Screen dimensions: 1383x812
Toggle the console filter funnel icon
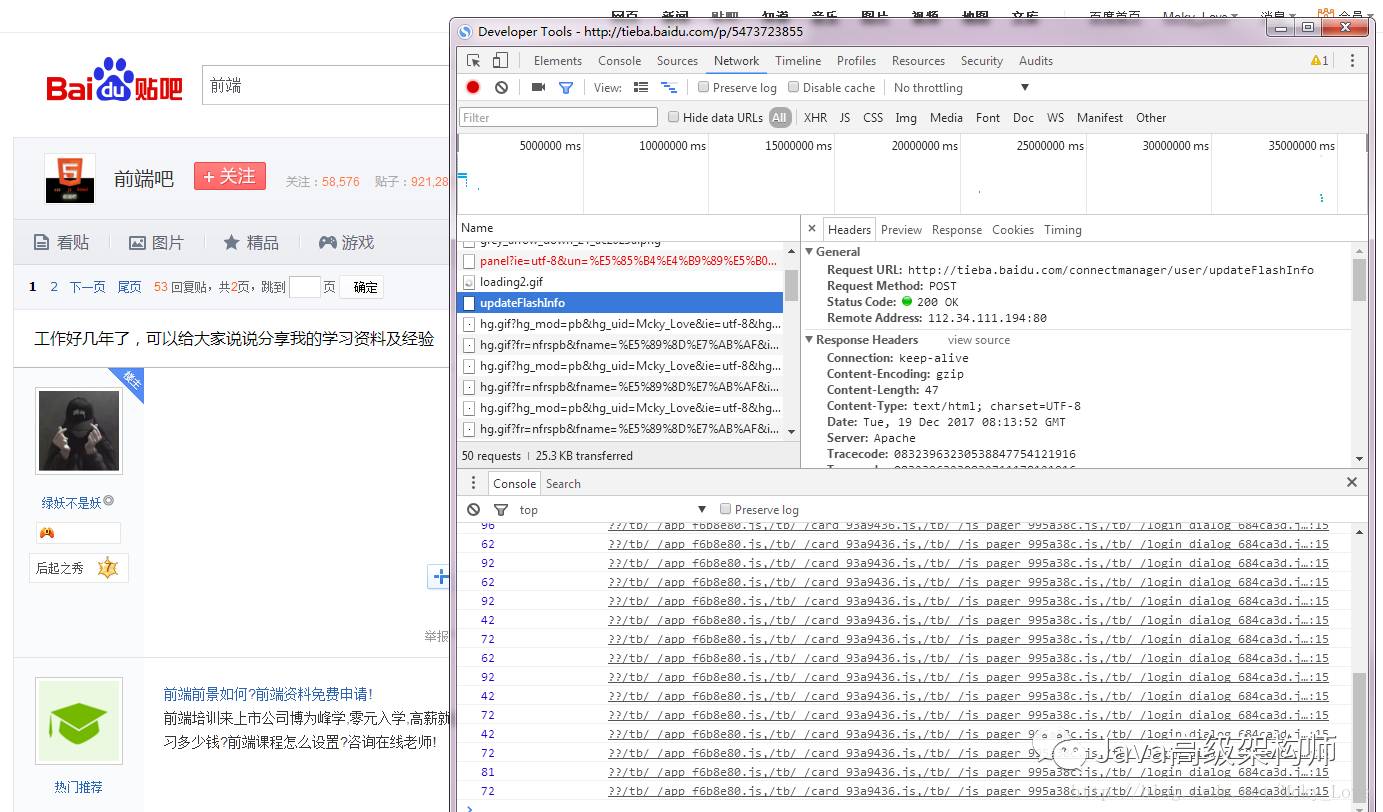(x=501, y=510)
